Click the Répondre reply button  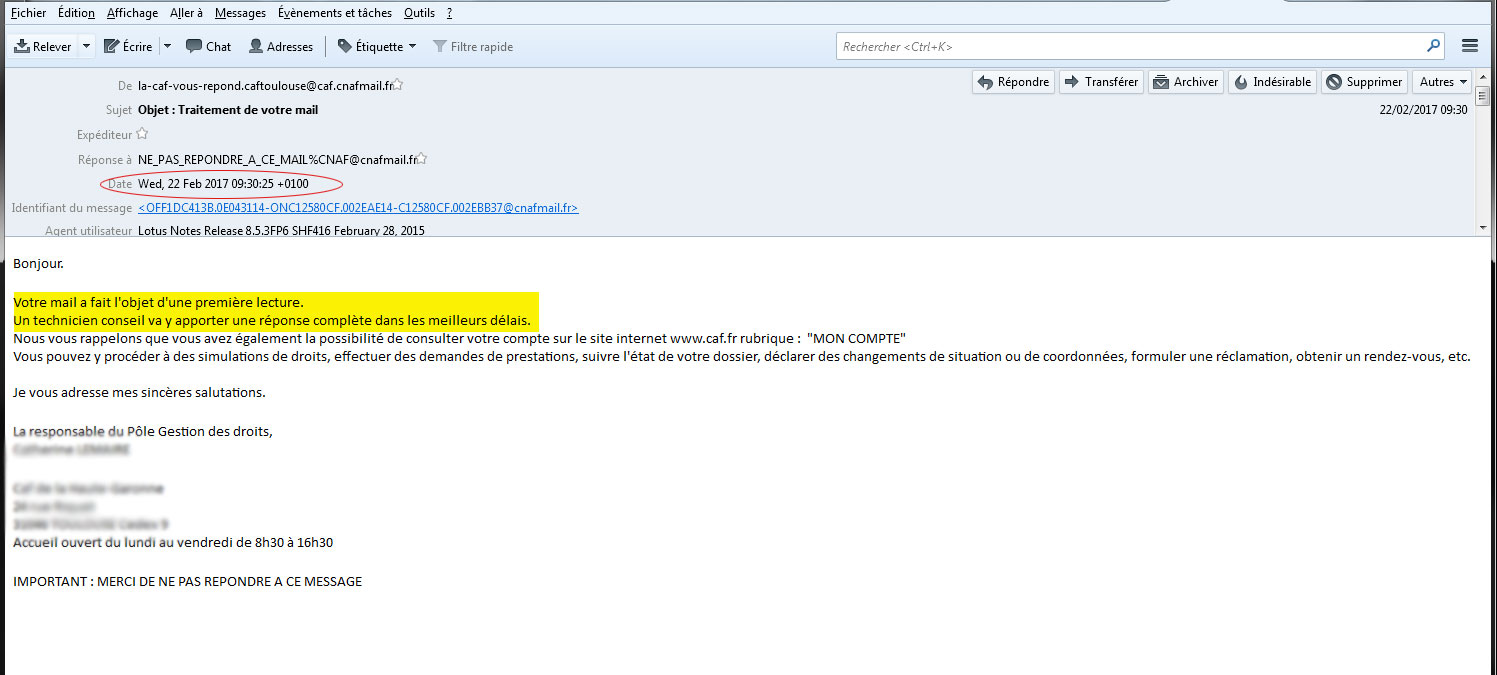[x=1013, y=82]
